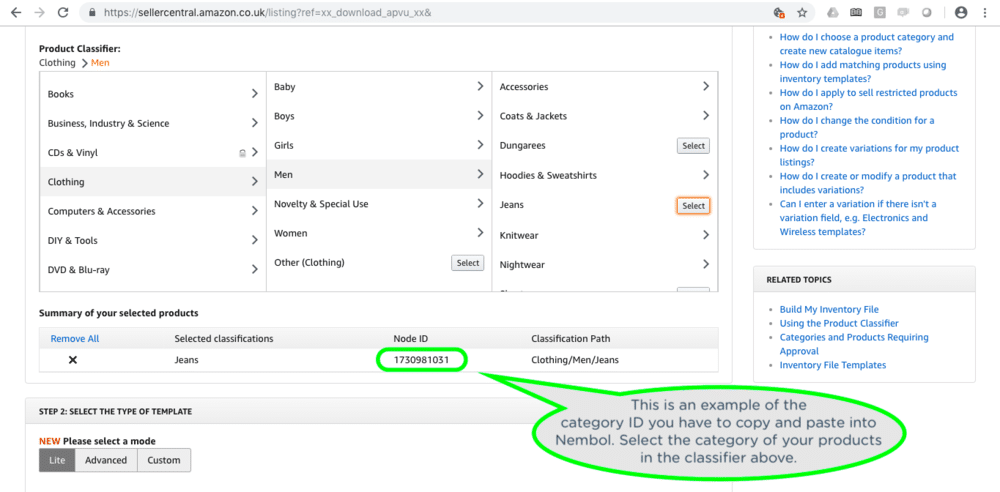The height and width of the screenshot is (492, 1000).
Task: Expand Coats & Jackets subcategory
Action: [x=705, y=116]
